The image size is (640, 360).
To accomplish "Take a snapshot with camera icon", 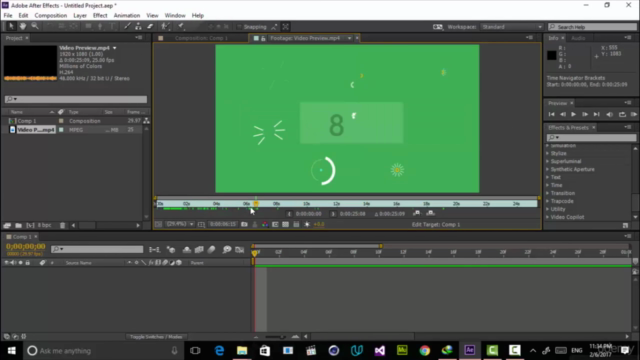I will [244, 224].
